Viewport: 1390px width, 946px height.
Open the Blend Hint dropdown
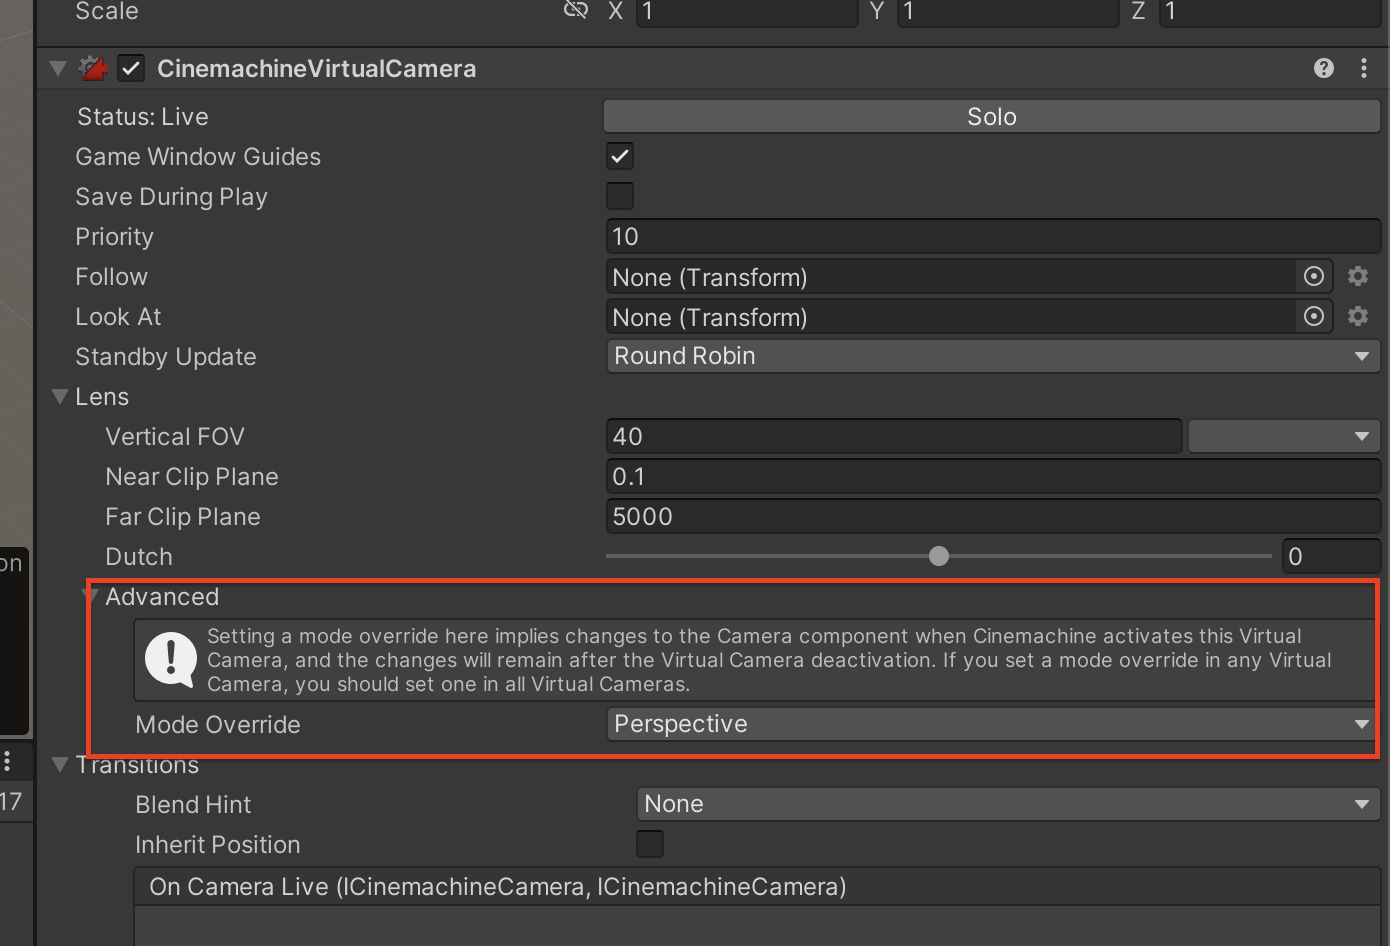point(1008,804)
